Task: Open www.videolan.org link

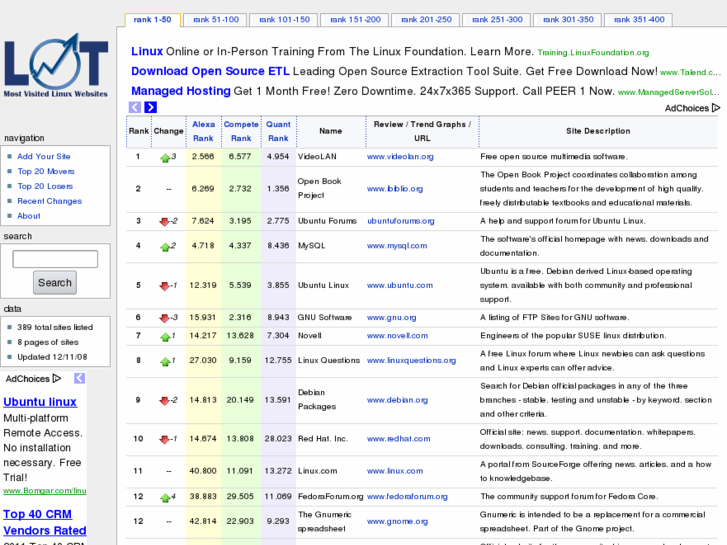Action: click(399, 157)
